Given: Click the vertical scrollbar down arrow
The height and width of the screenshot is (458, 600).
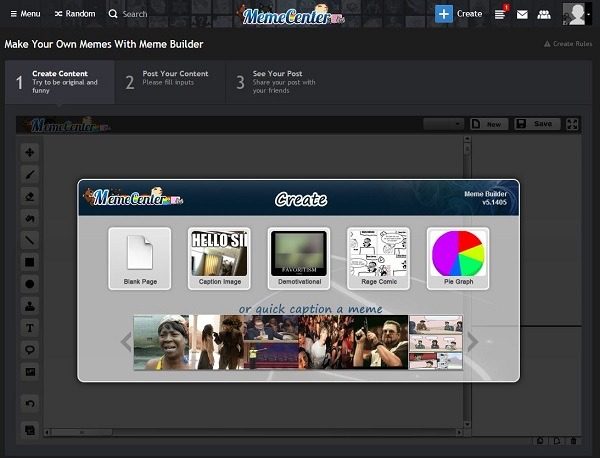Looking at the screenshot, I should click(467, 424).
